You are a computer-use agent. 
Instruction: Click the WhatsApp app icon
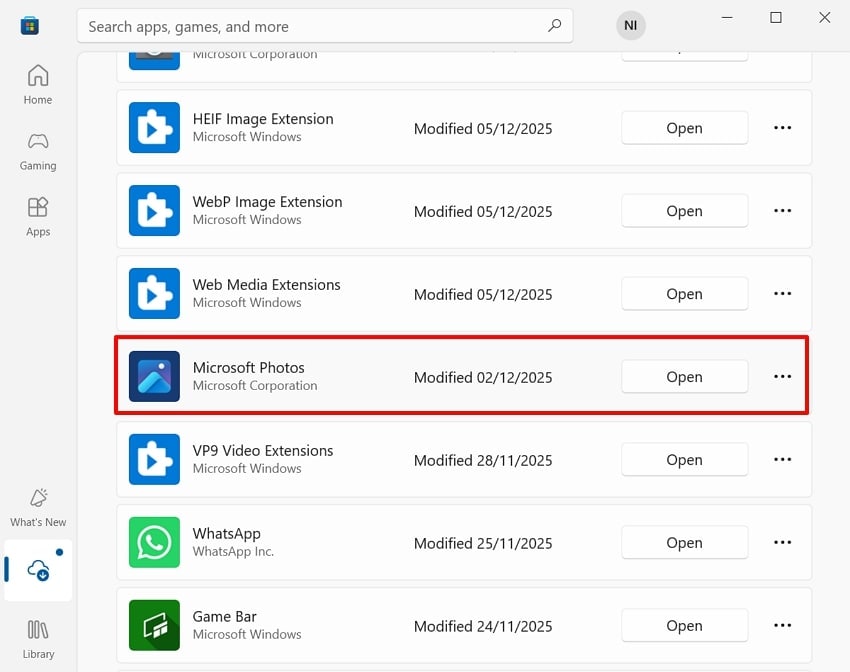pos(154,543)
